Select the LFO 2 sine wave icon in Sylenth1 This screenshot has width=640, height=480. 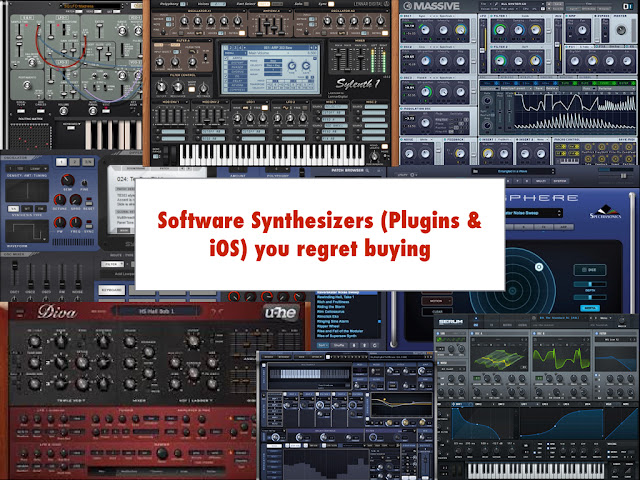click(x=286, y=107)
